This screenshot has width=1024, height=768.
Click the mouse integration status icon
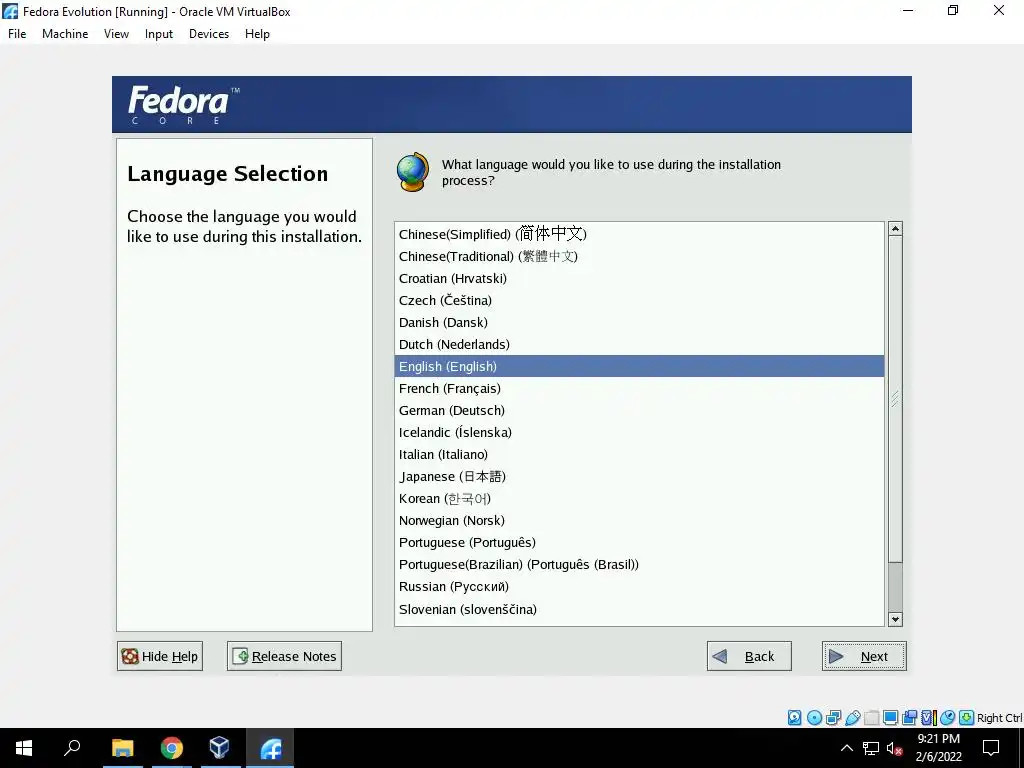pyautogui.click(x=947, y=718)
